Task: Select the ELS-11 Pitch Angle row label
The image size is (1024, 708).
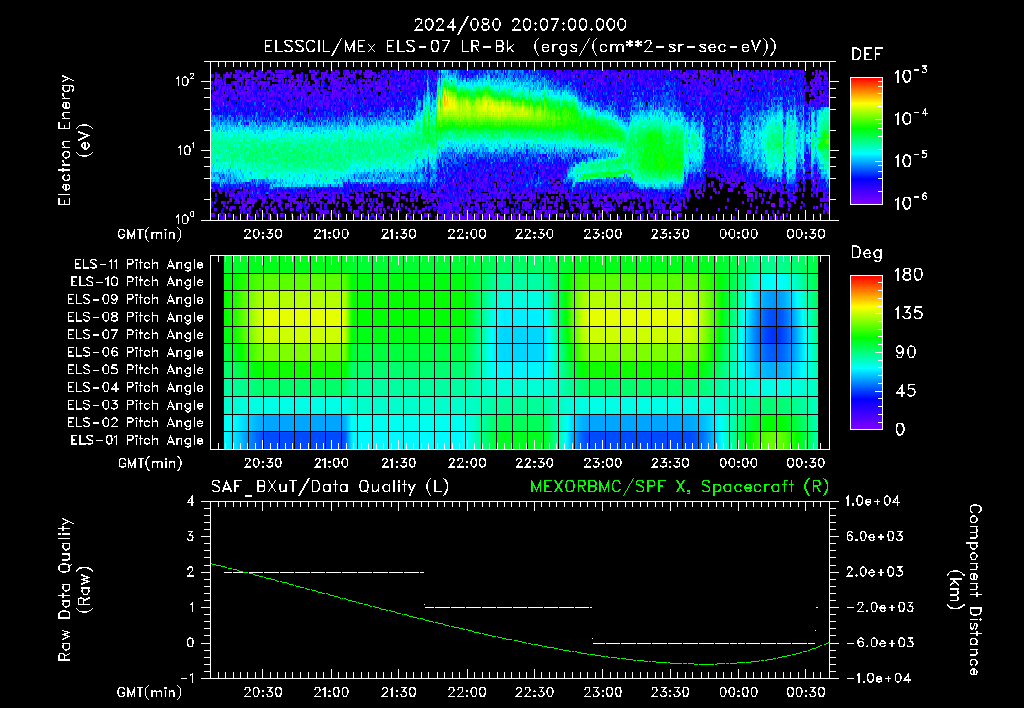Action: (138, 265)
